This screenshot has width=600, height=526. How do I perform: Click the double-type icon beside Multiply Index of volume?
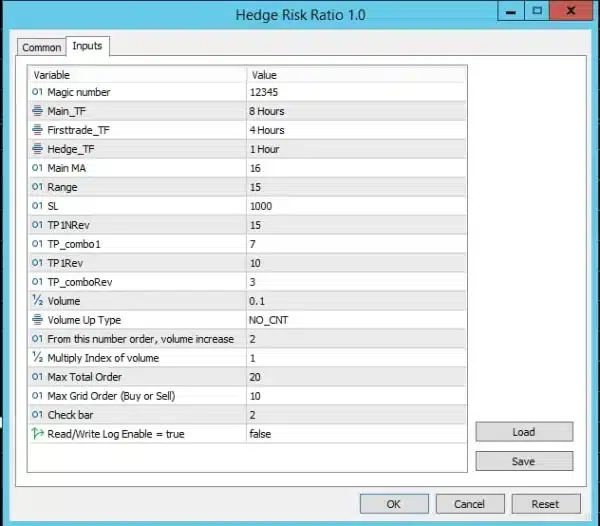(37, 358)
